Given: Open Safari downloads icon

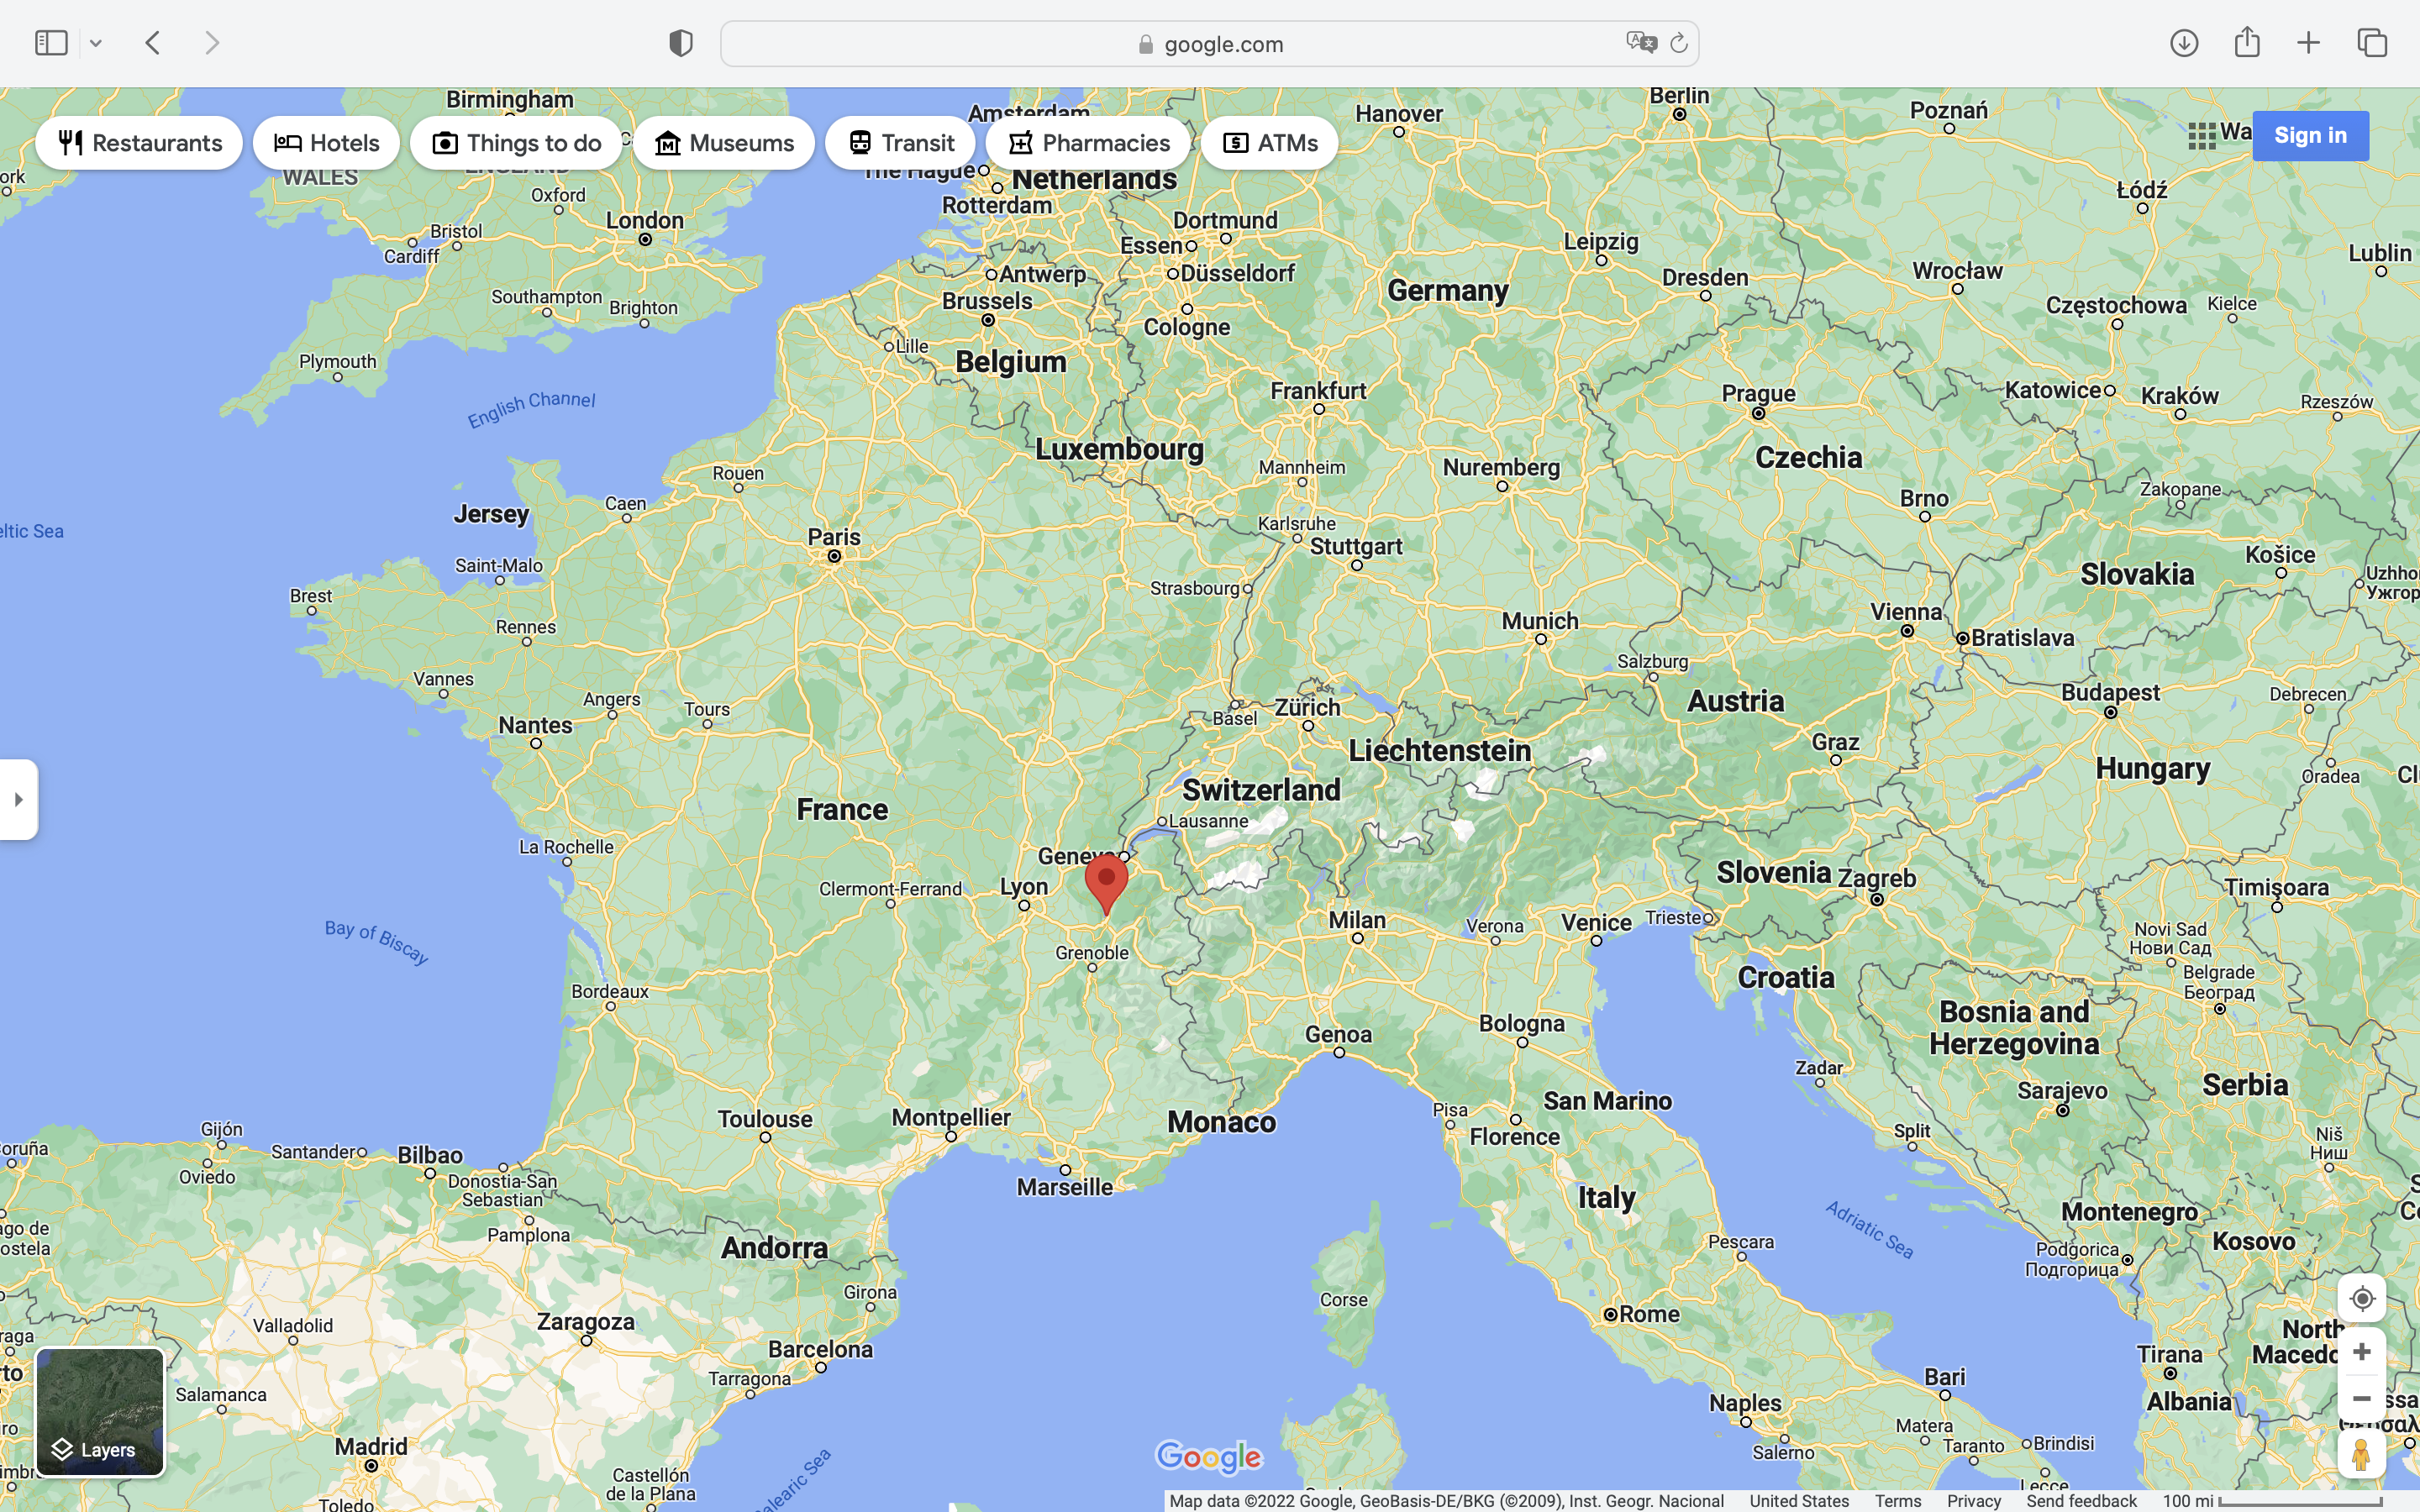Looking at the screenshot, I should pyautogui.click(x=2184, y=43).
